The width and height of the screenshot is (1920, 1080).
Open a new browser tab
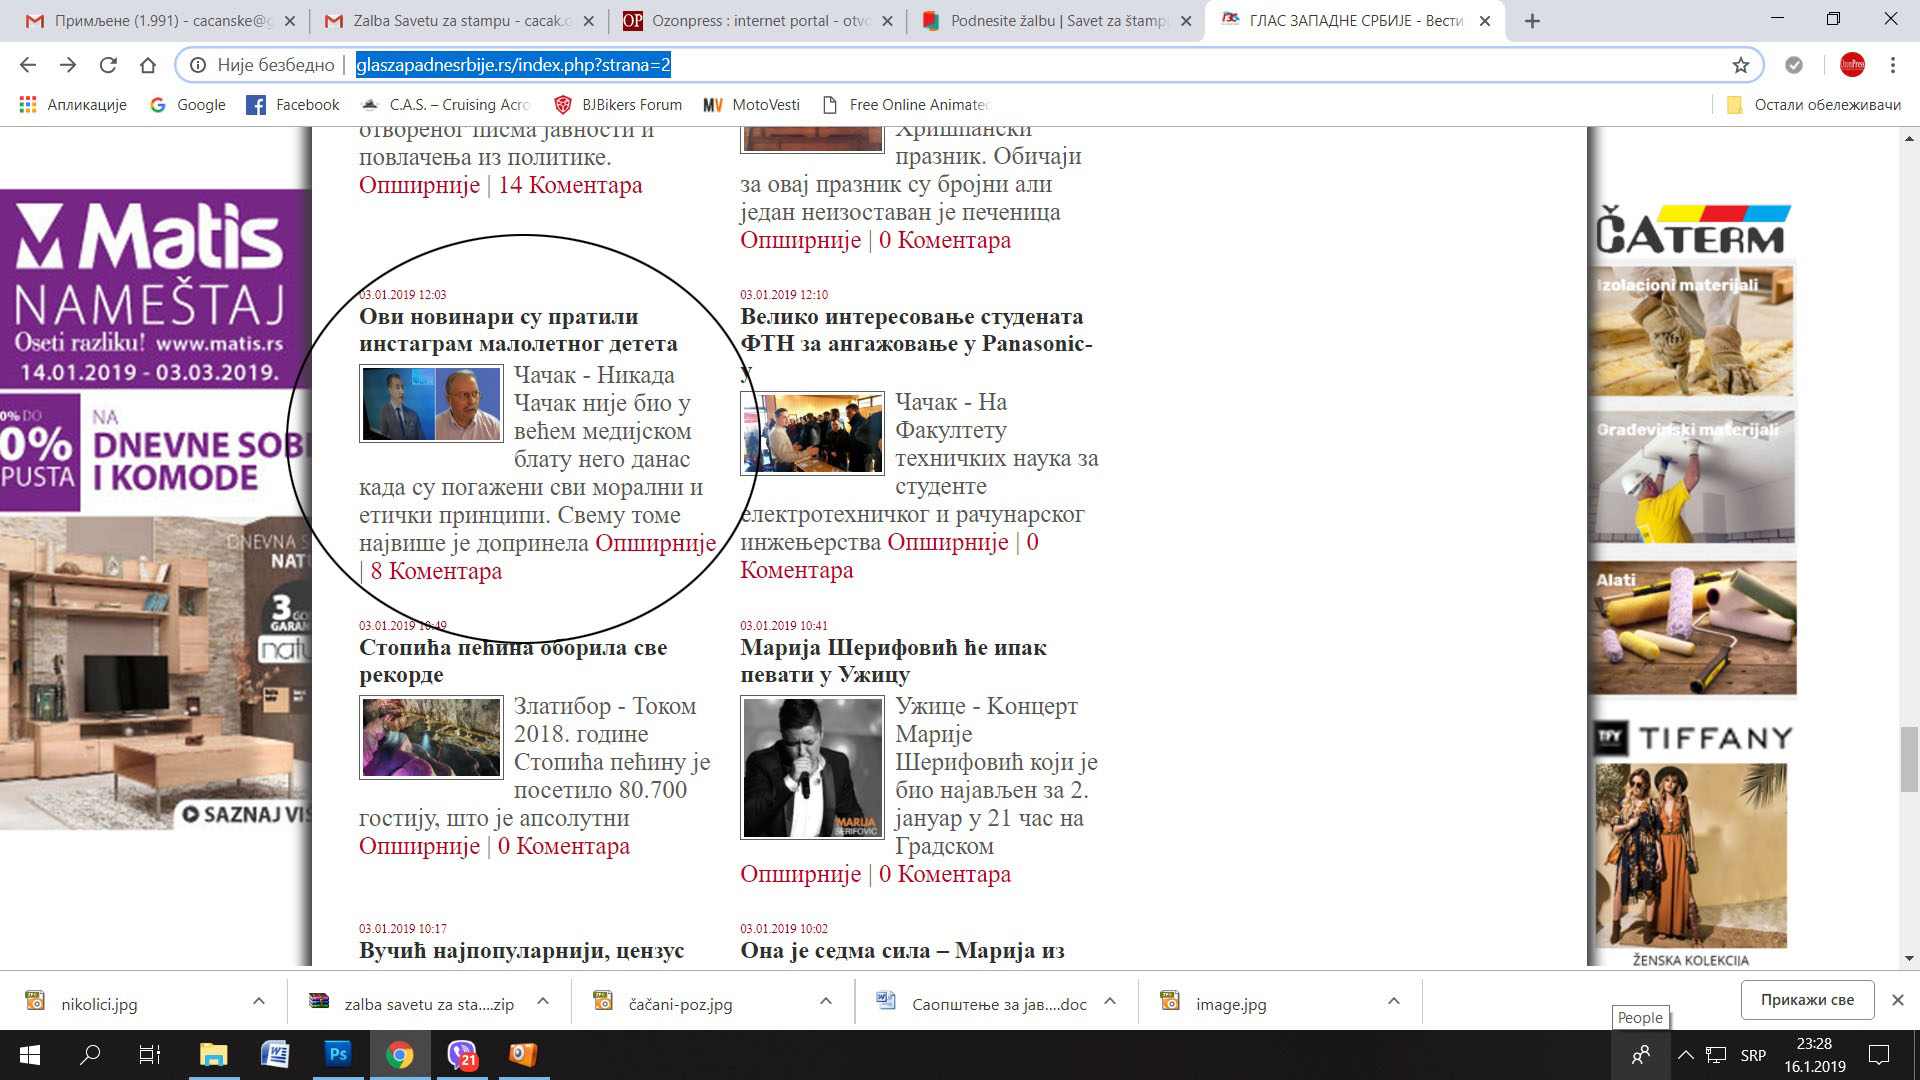pyautogui.click(x=1532, y=20)
